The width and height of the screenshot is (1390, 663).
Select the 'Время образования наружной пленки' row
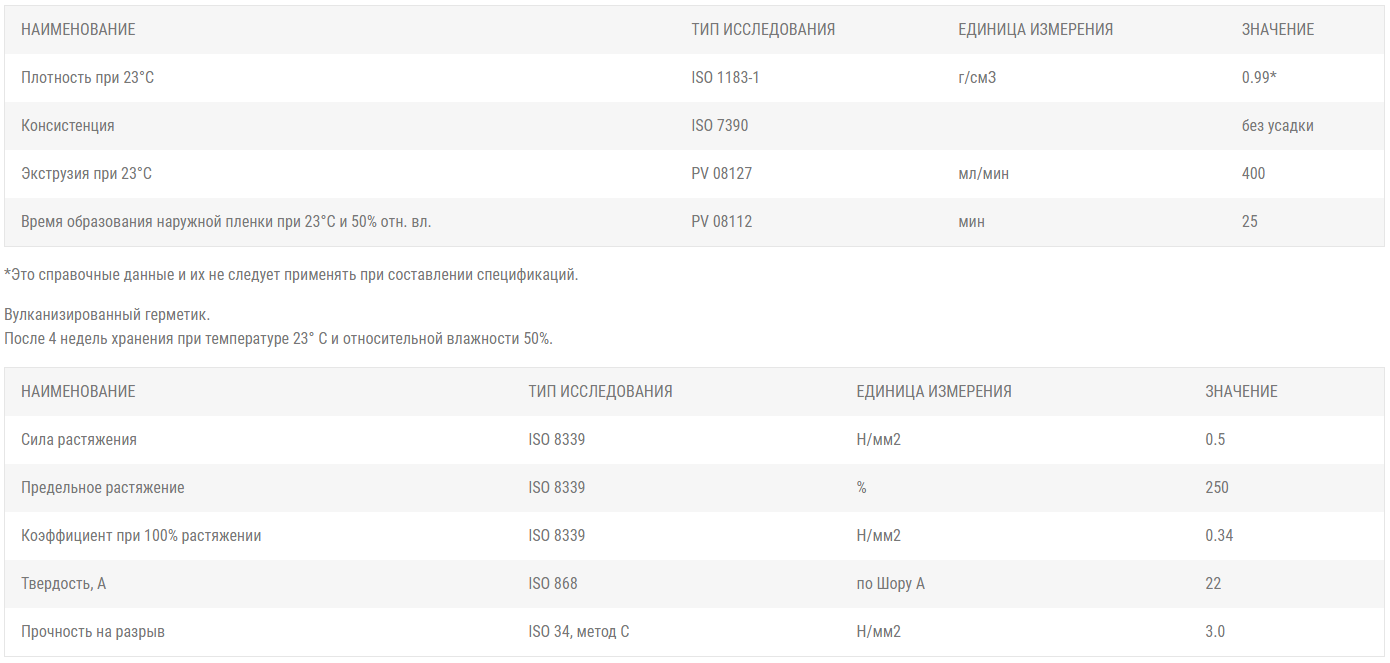coord(226,222)
